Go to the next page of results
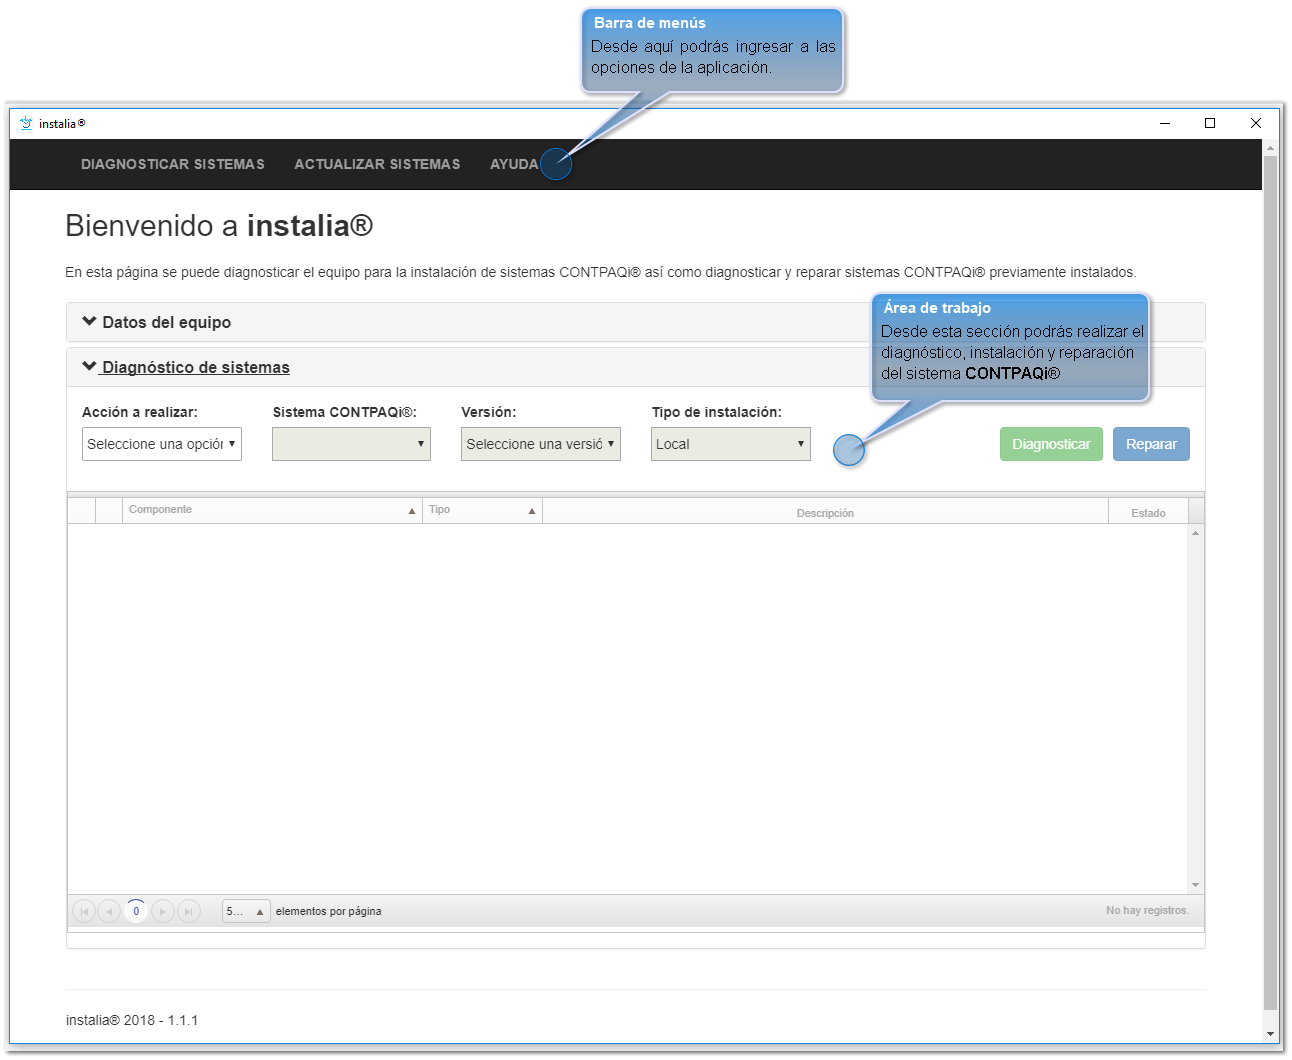1292x1060 pixels. [x=163, y=911]
